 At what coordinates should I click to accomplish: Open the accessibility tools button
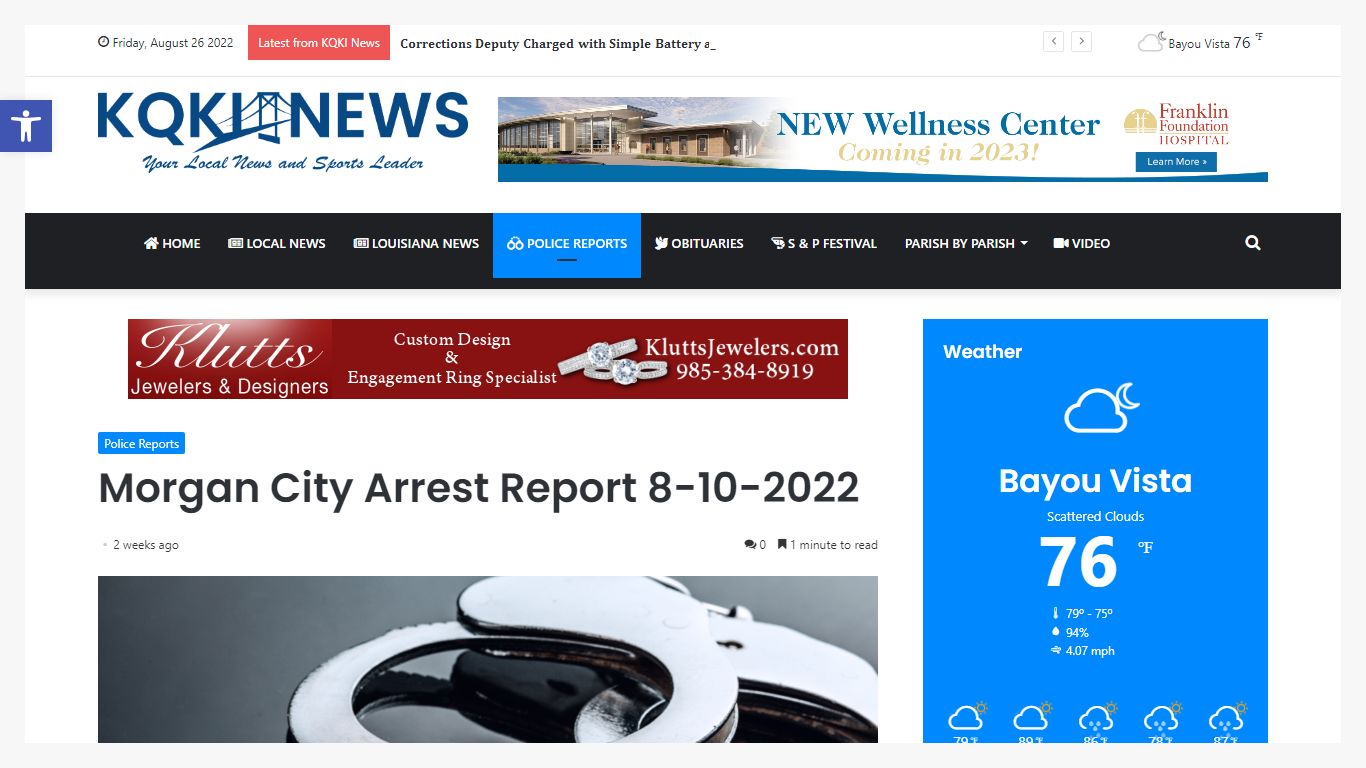26,126
